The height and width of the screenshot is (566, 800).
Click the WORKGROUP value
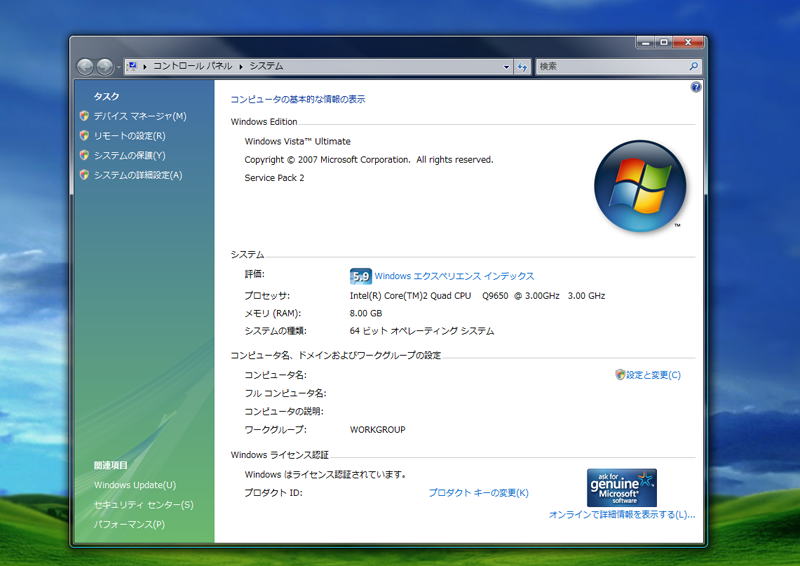pyautogui.click(x=378, y=430)
